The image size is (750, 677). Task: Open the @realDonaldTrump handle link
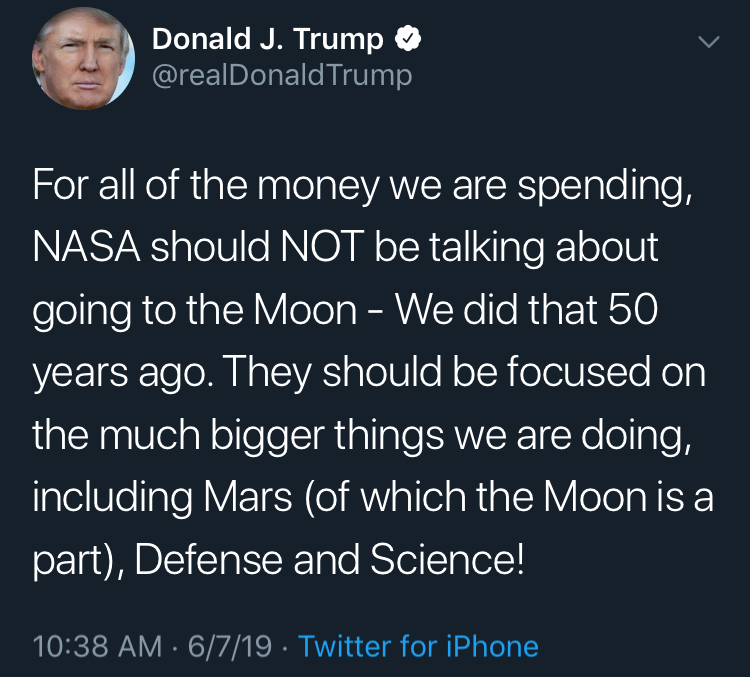click(281, 76)
